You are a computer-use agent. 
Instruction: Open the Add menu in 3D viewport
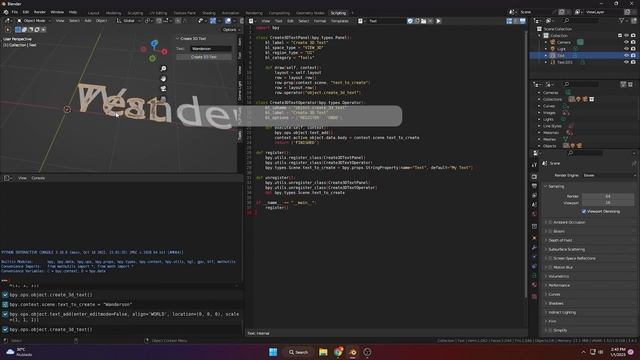(88, 21)
